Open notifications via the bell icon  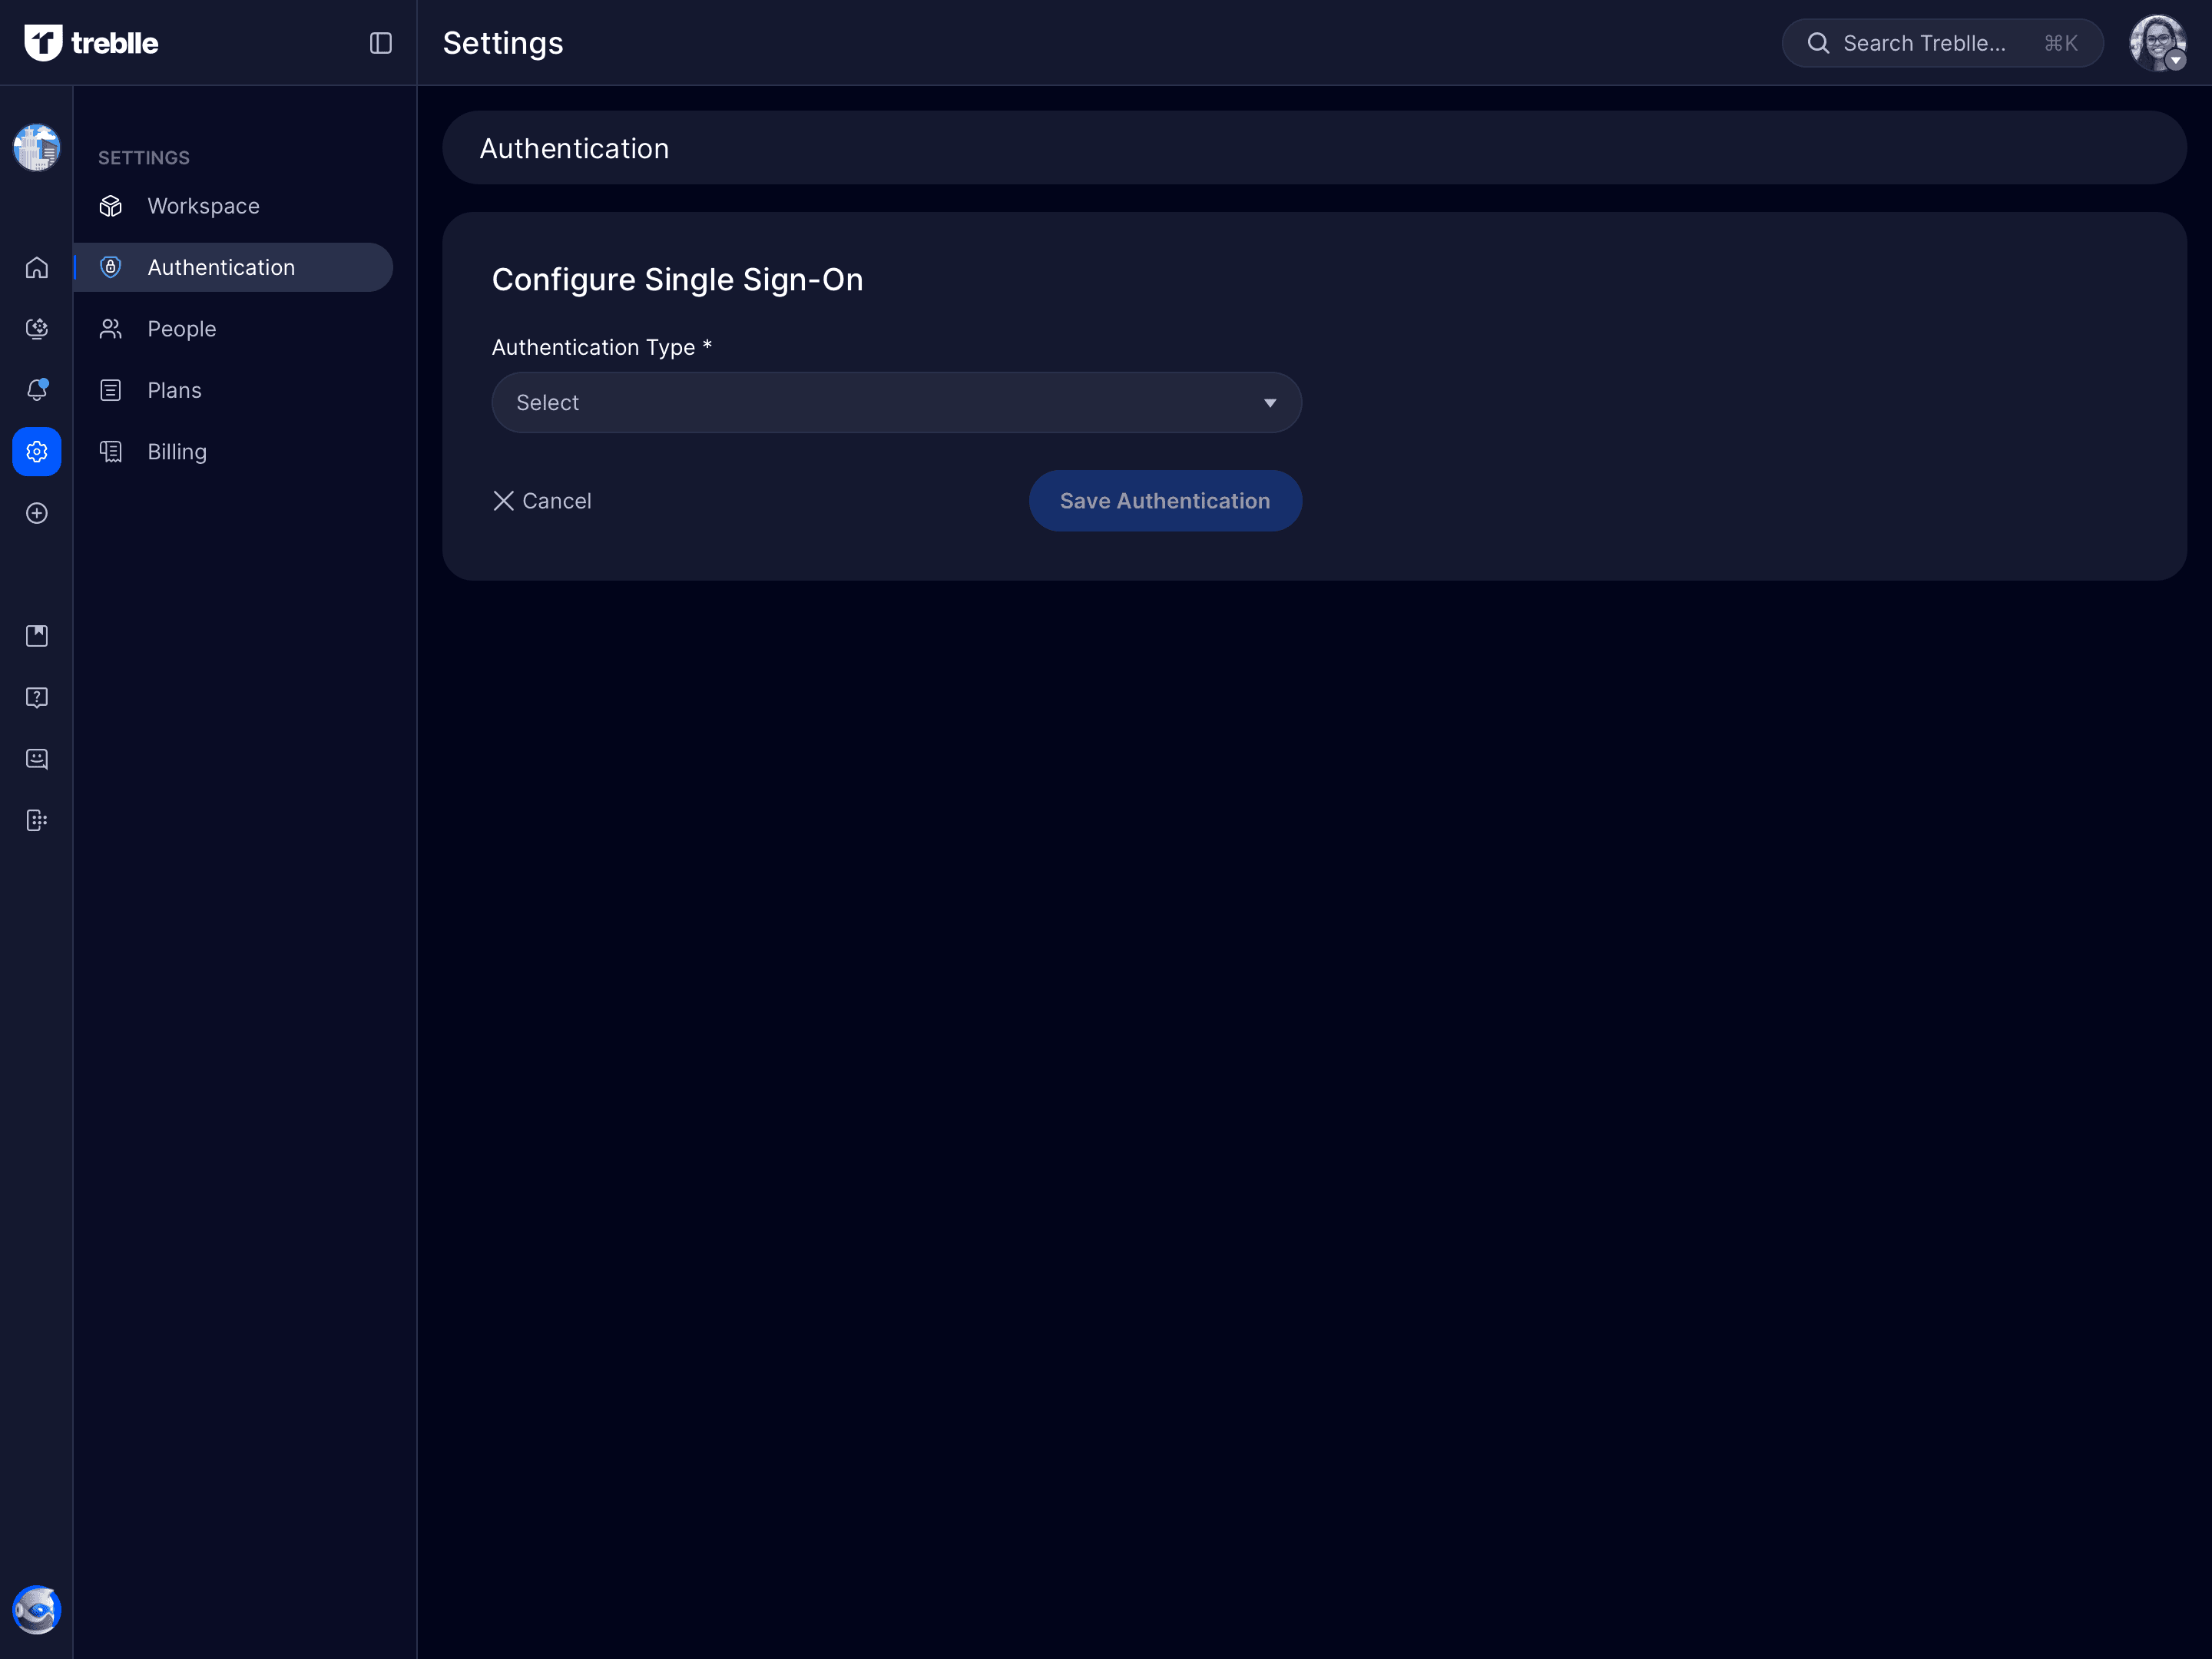coord(36,390)
